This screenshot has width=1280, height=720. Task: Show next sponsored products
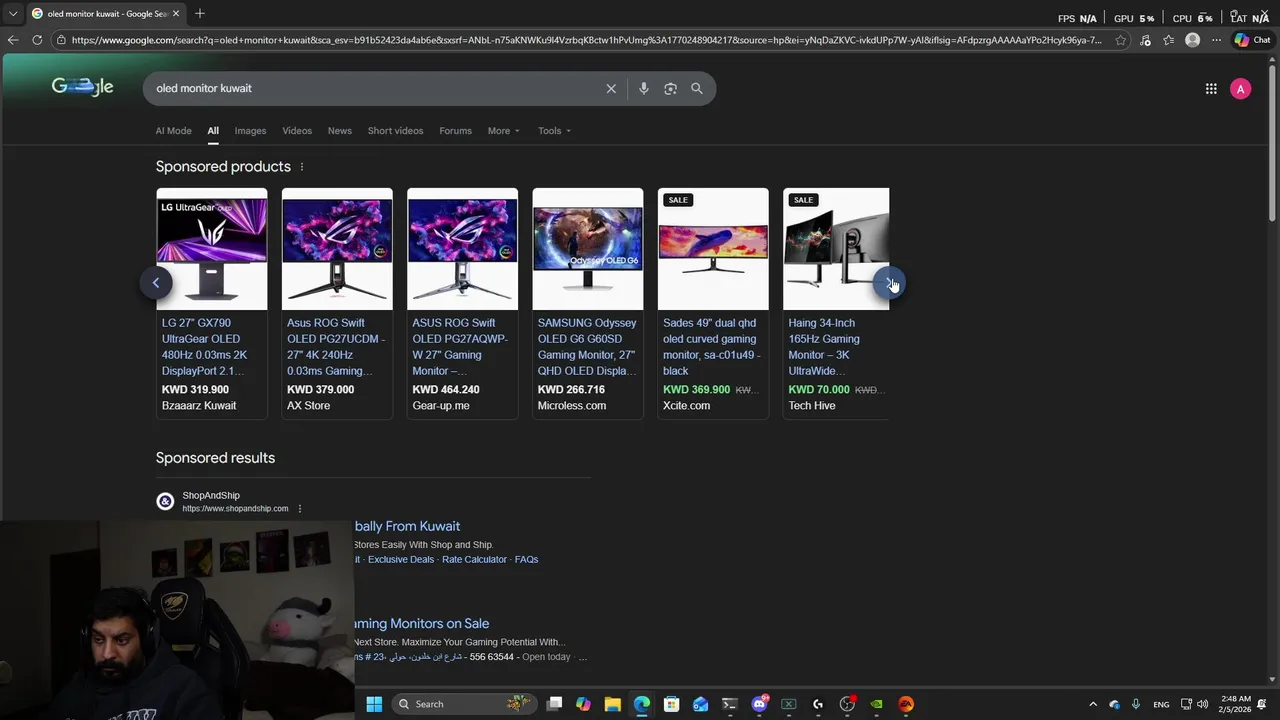[x=889, y=283]
